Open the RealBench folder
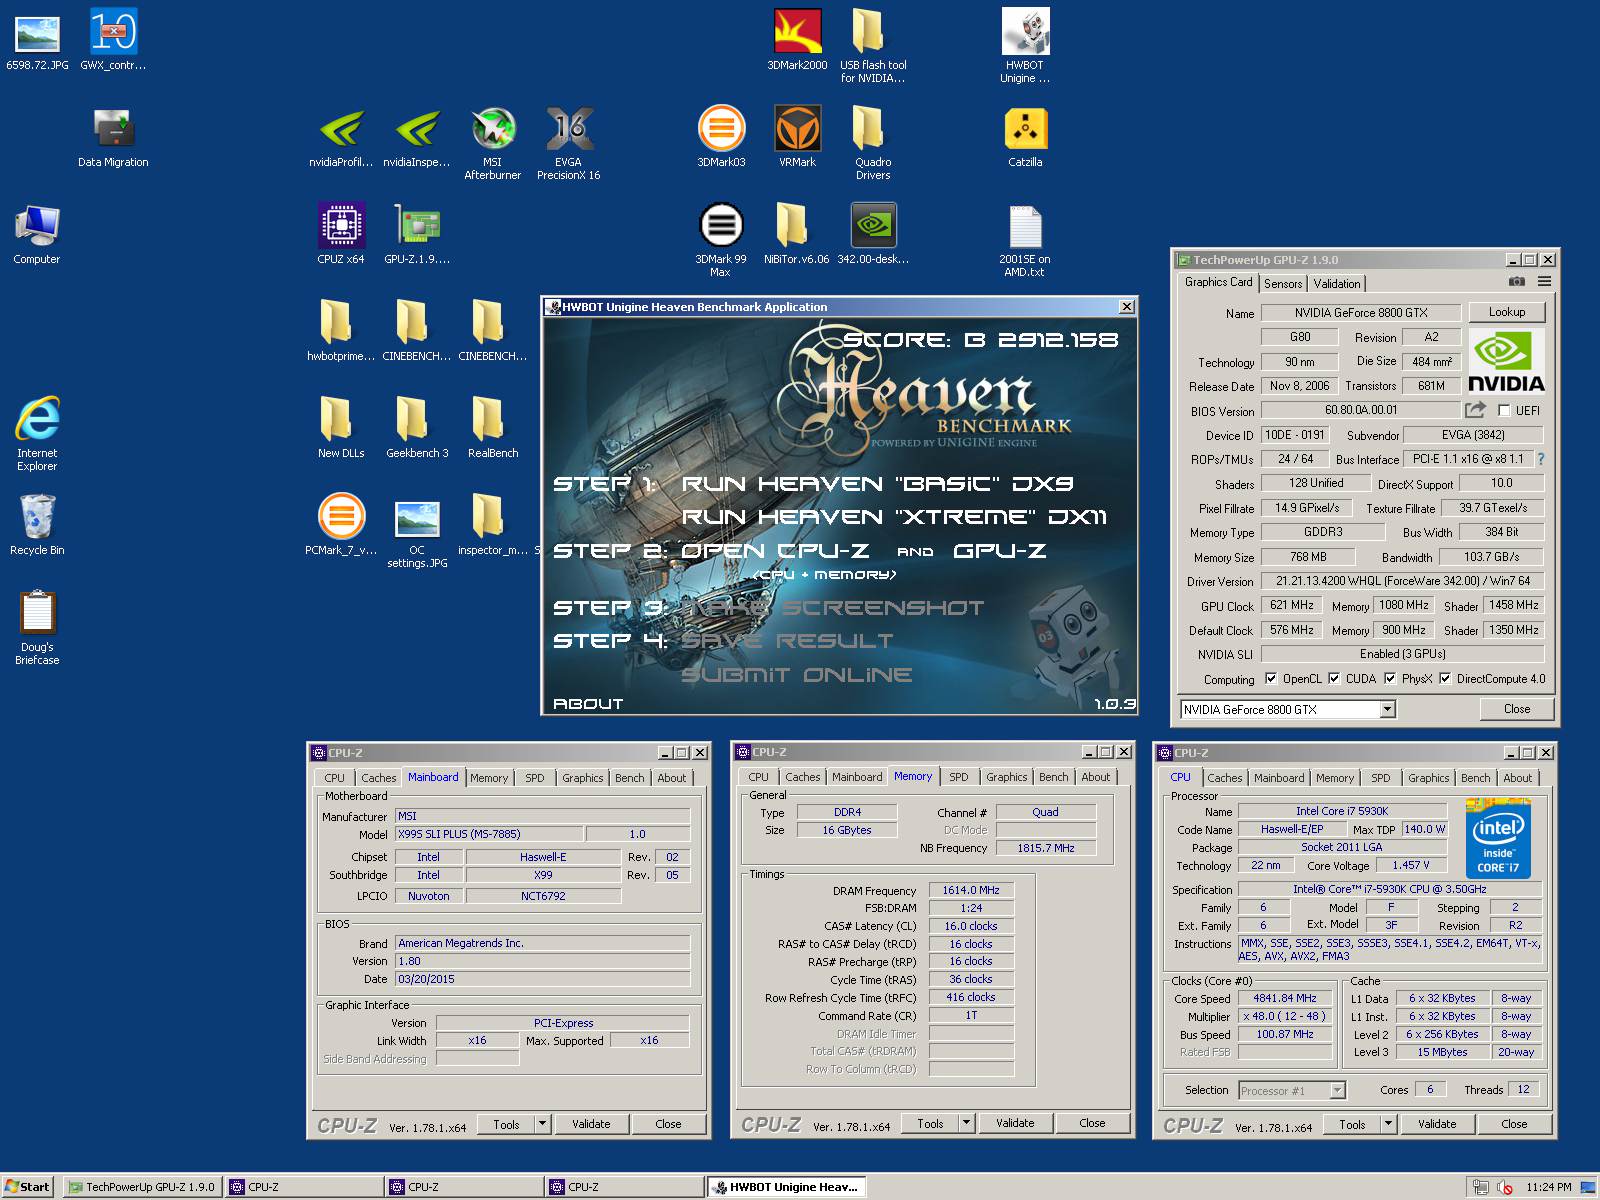 493,428
